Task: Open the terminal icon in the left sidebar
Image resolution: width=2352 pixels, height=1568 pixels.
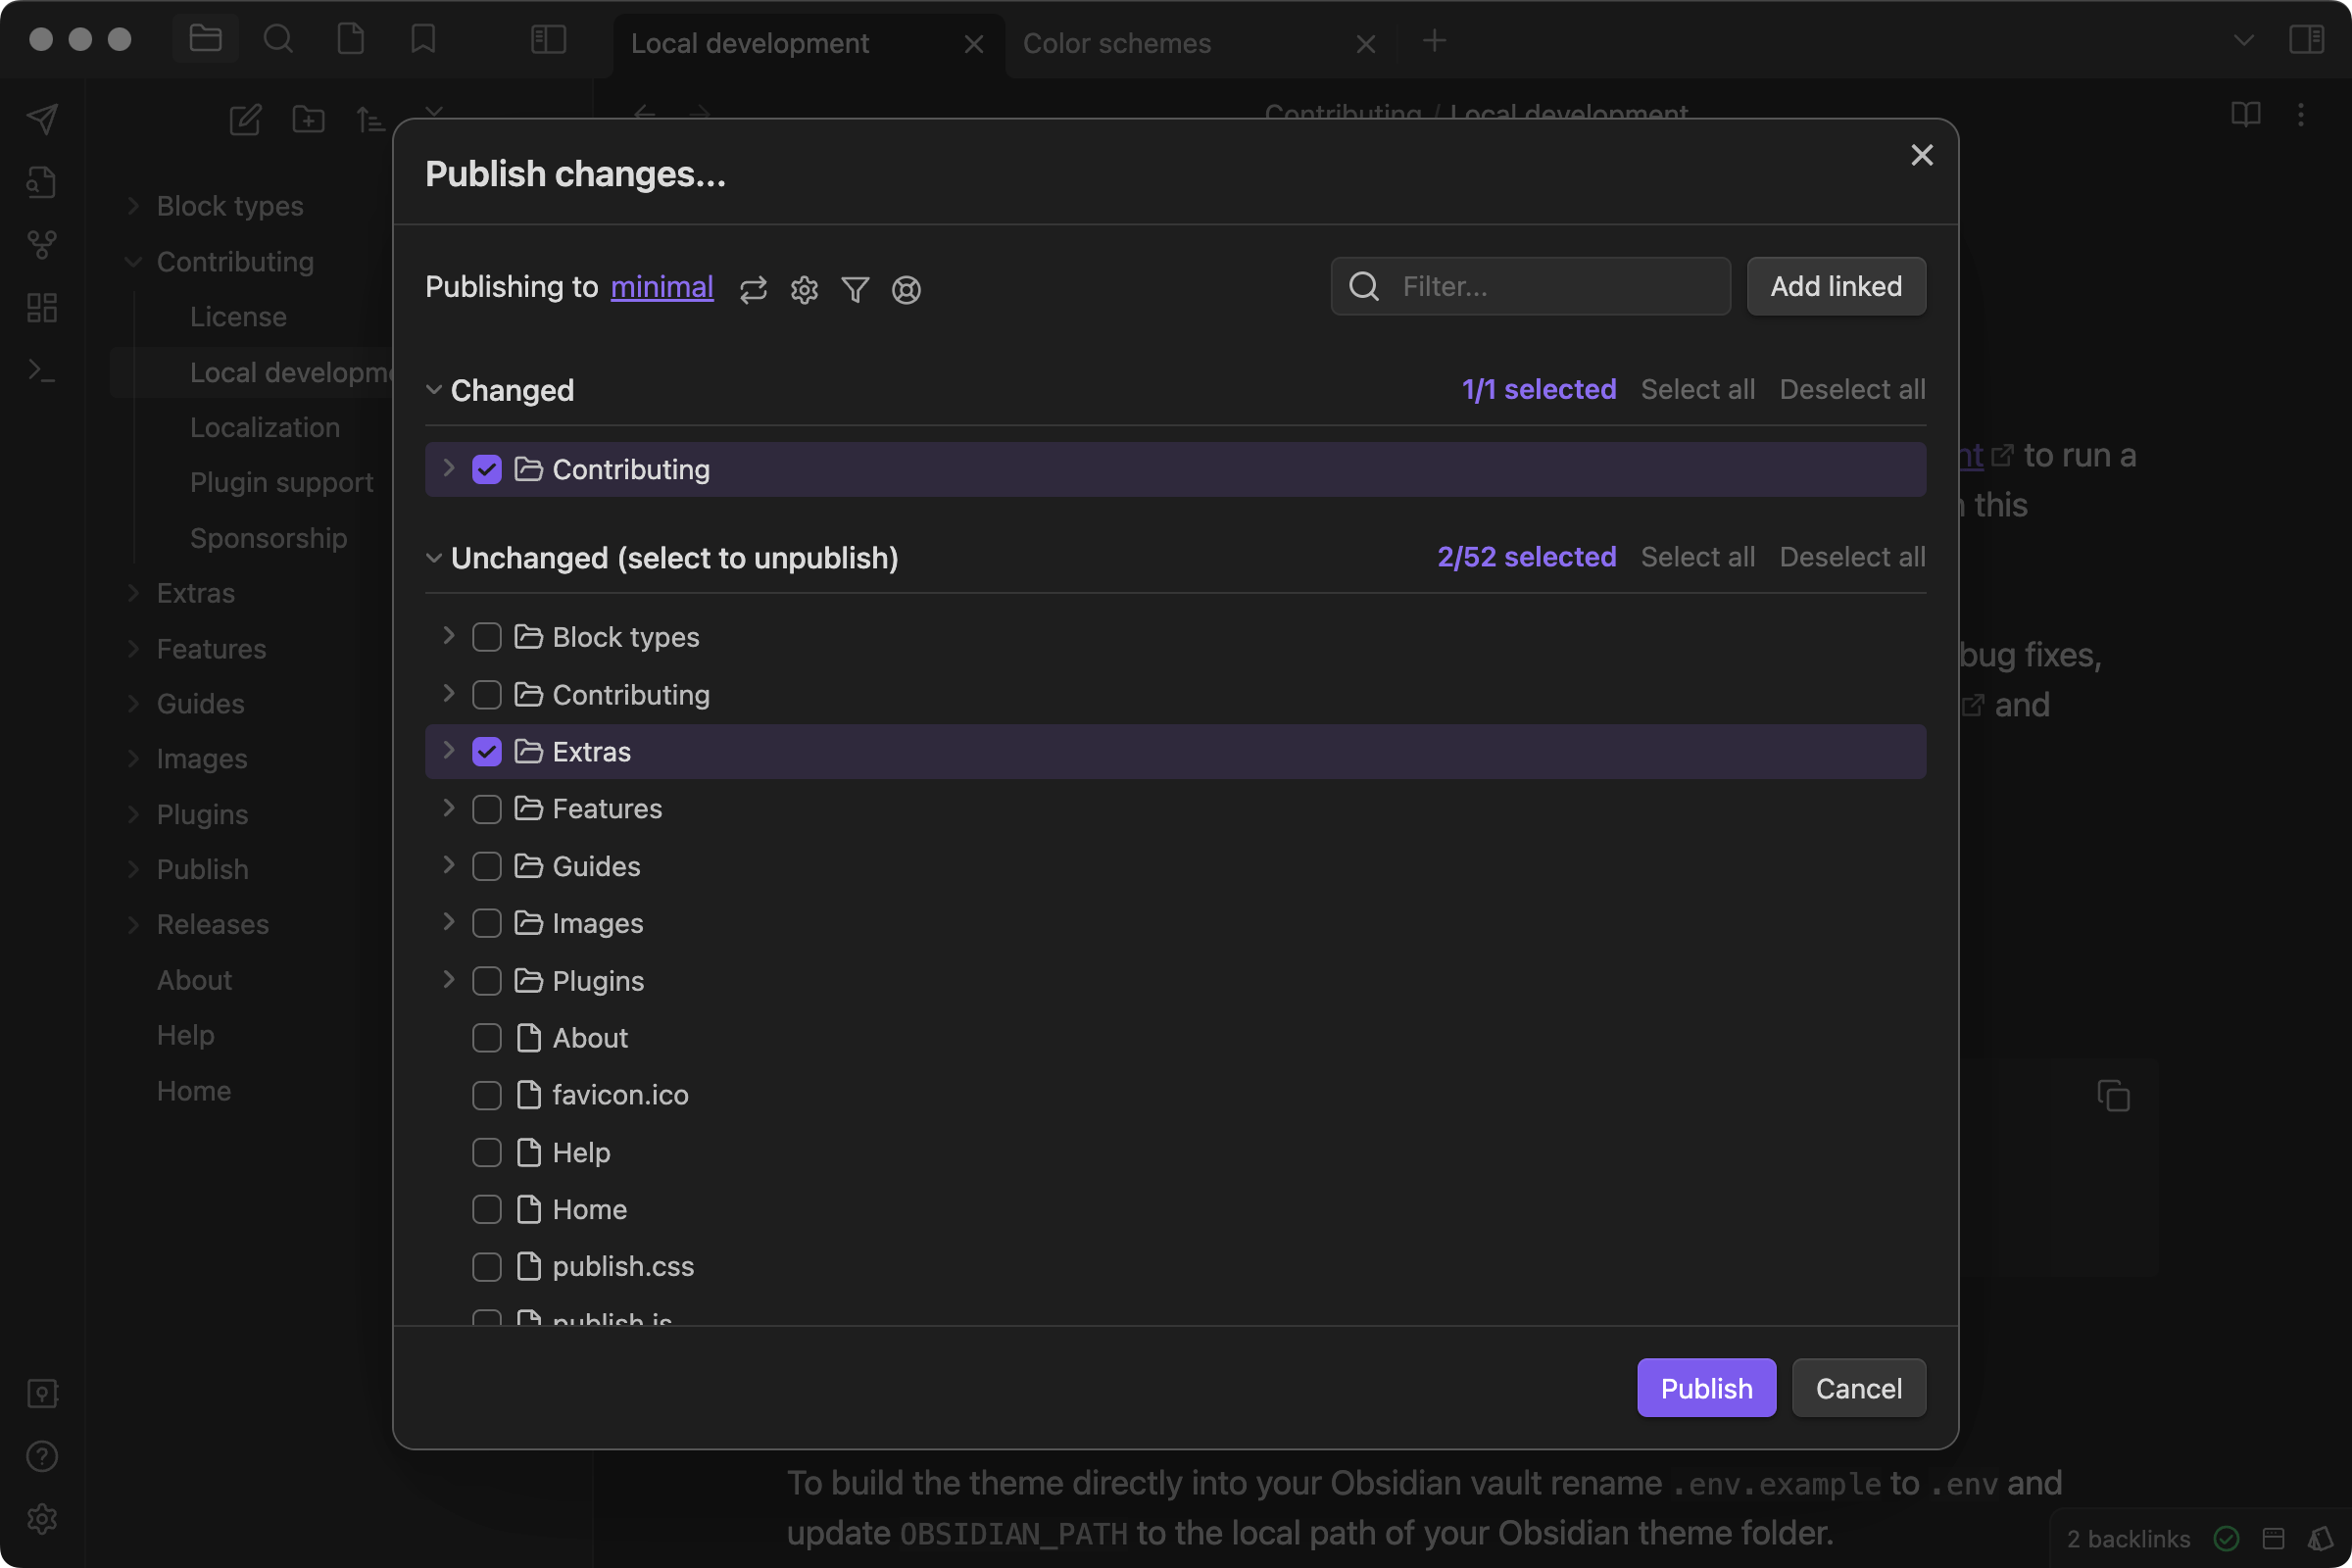Action: point(42,371)
